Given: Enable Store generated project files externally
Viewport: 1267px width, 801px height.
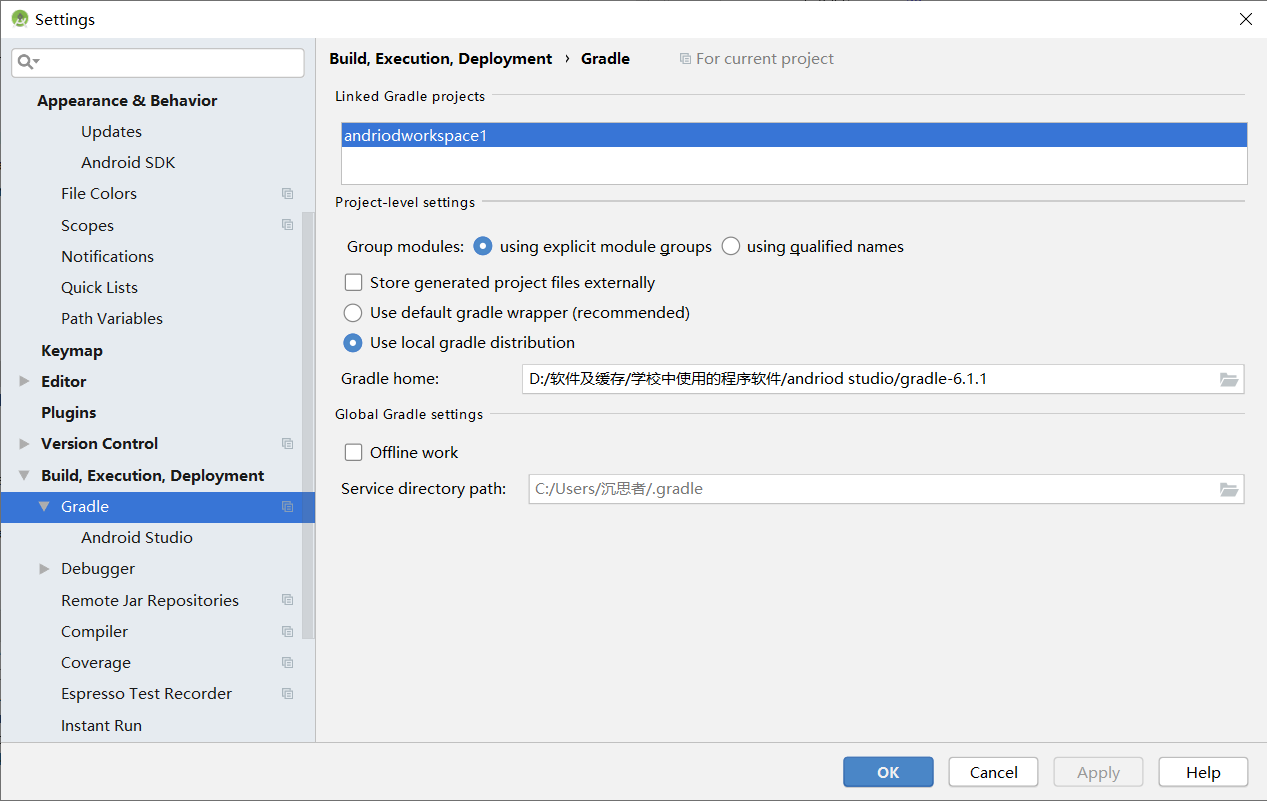Looking at the screenshot, I should pyautogui.click(x=353, y=283).
